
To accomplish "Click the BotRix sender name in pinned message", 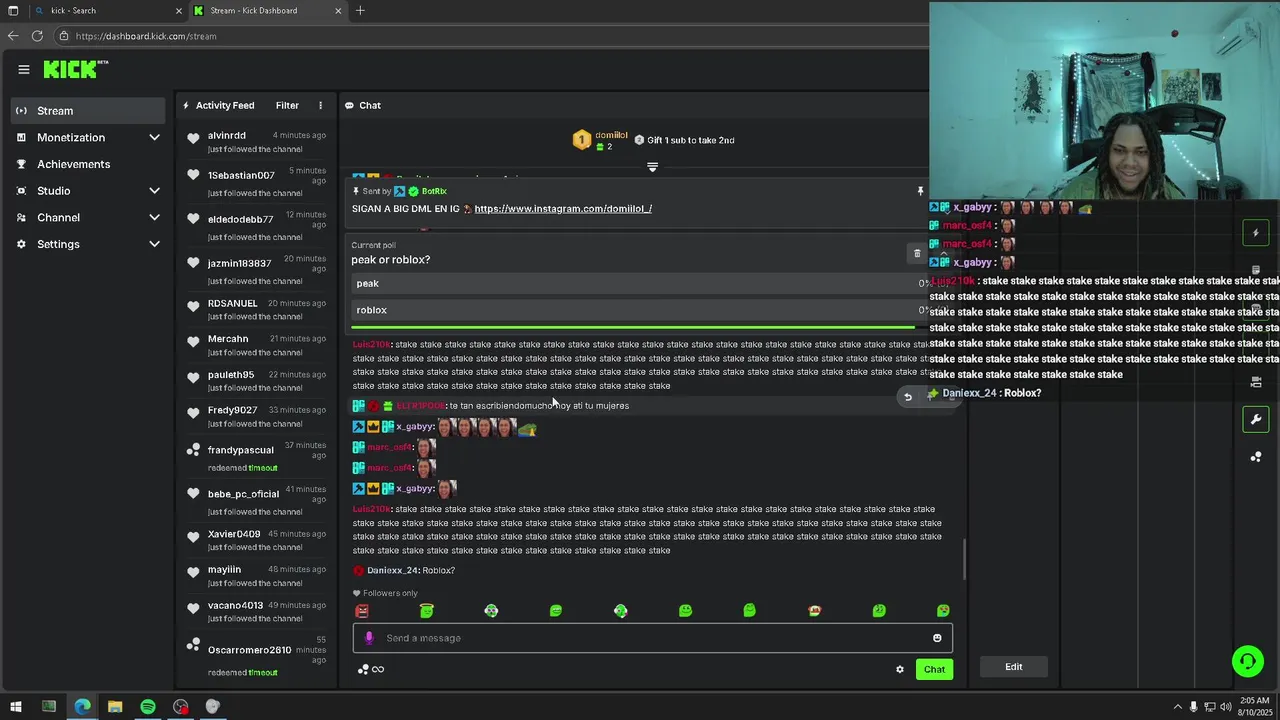I will click(434, 191).
